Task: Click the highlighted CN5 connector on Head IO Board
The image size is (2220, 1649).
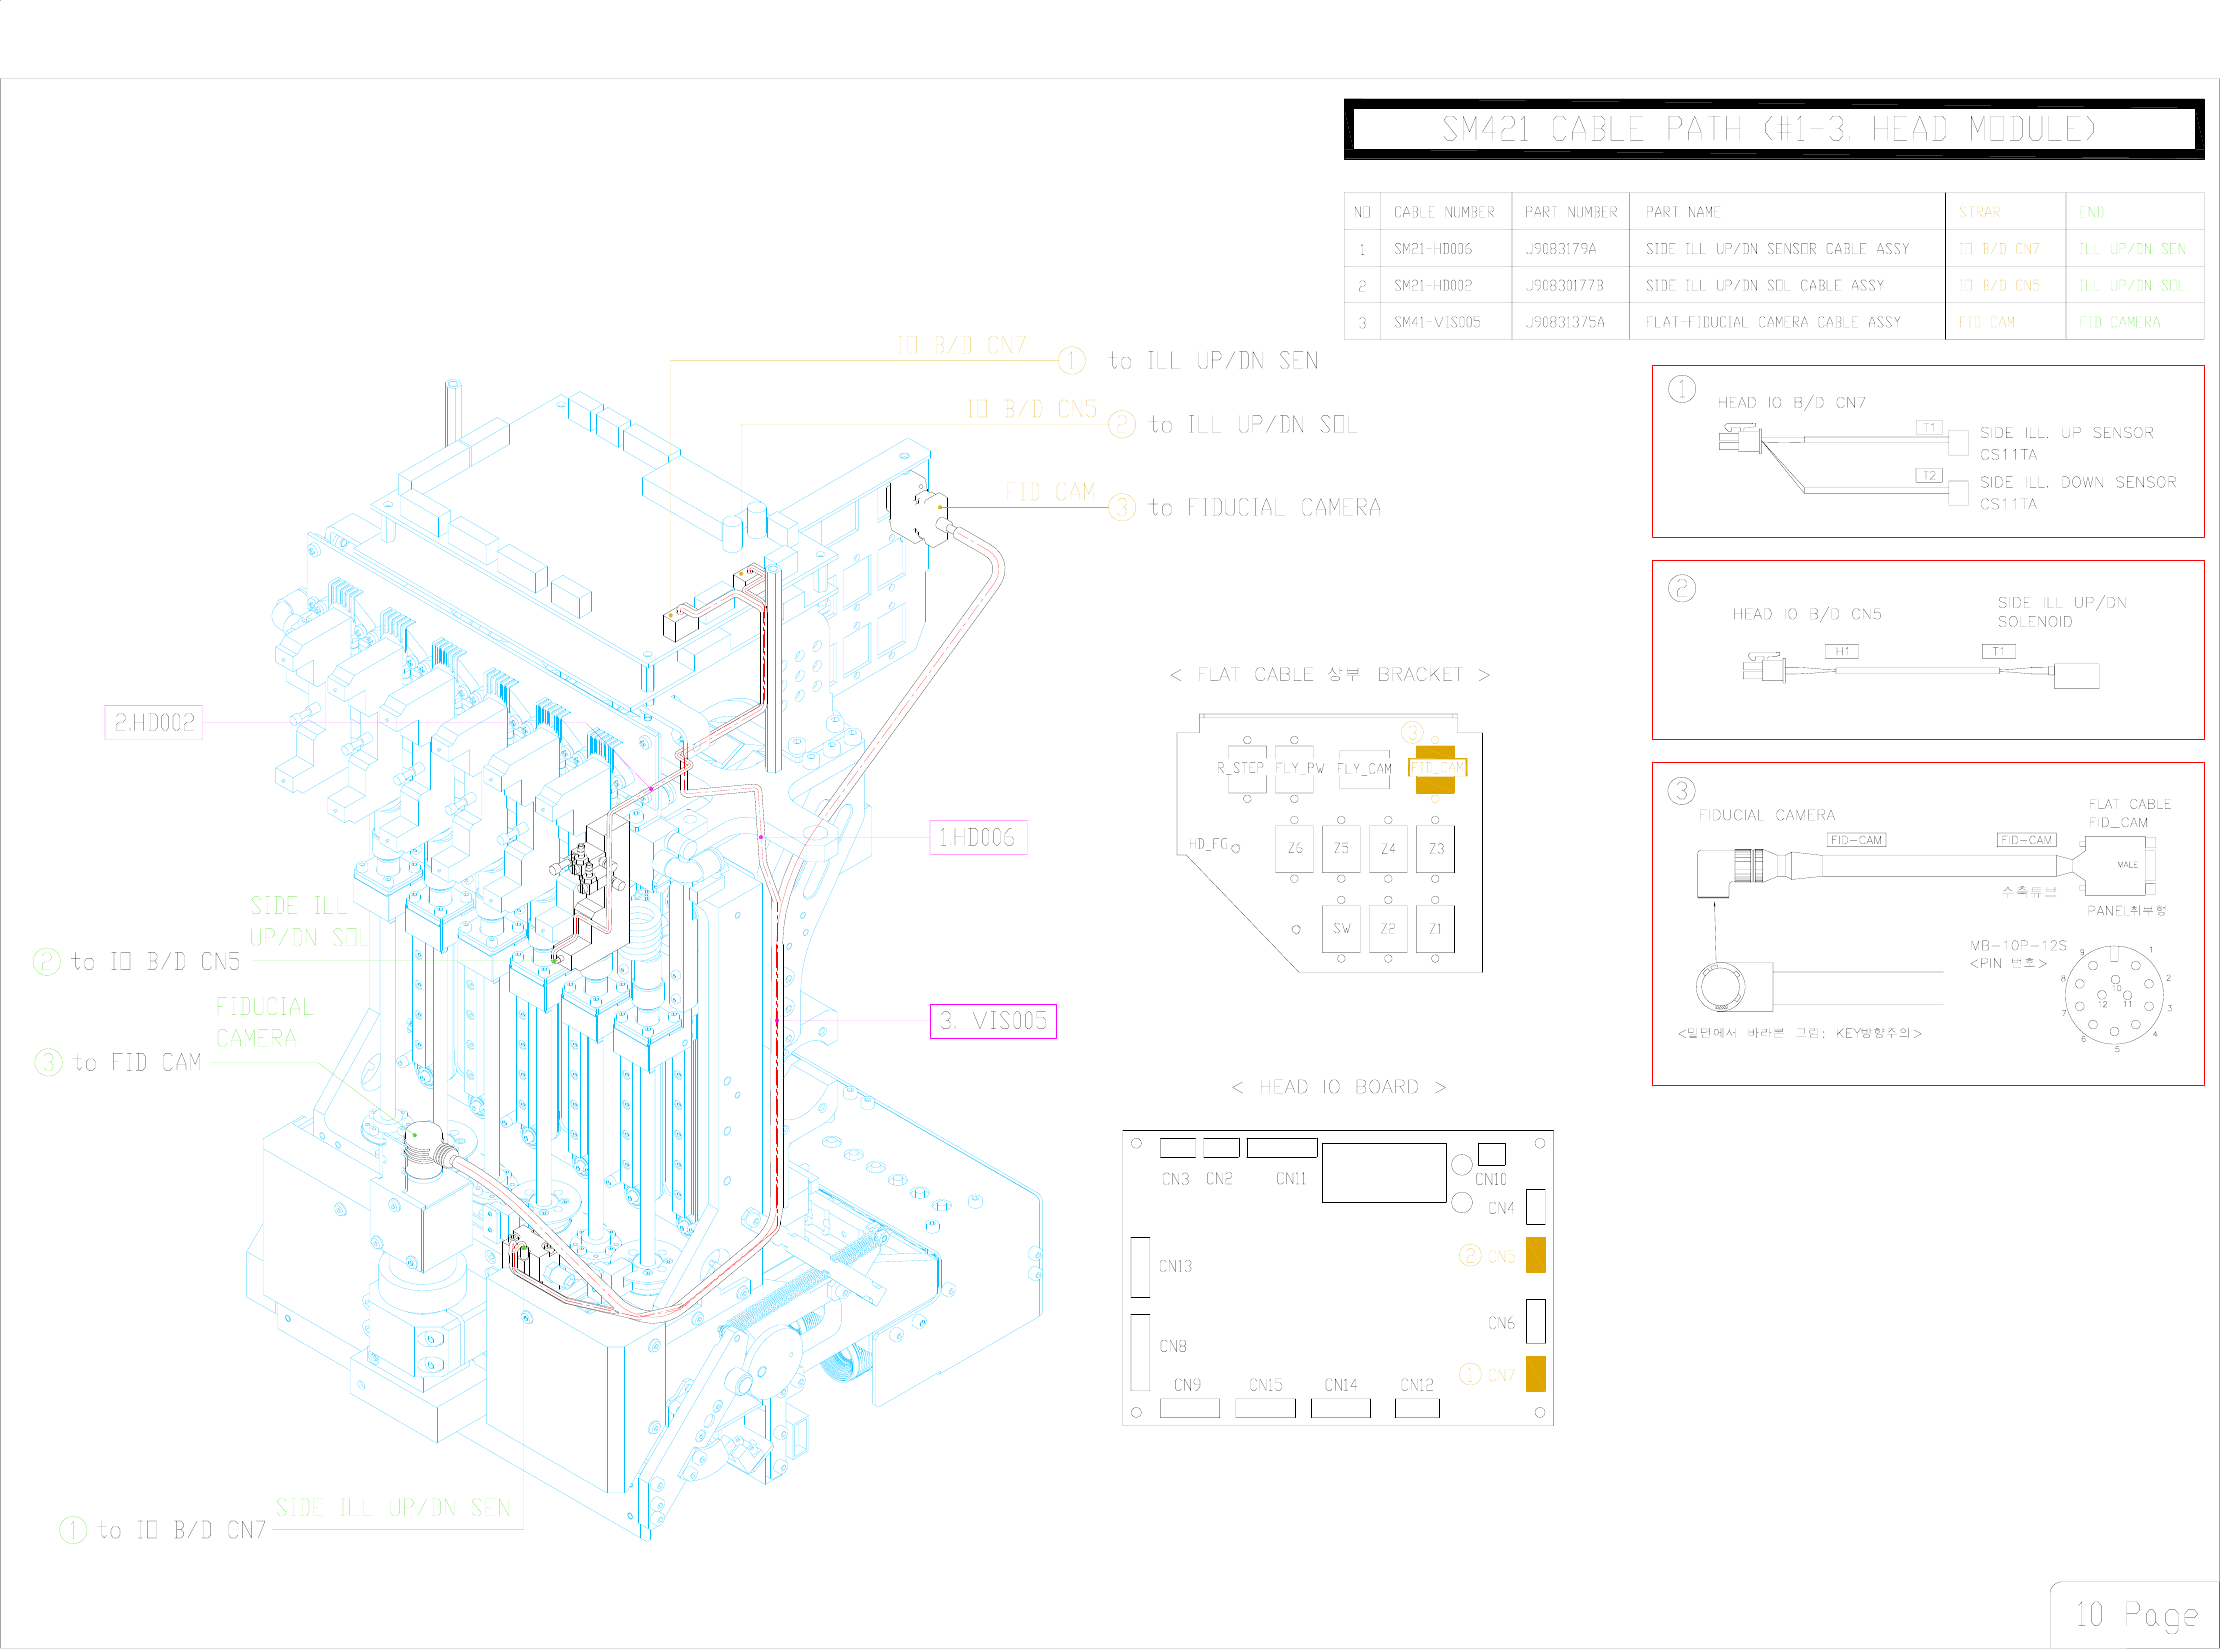Action: click(1535, 1255)
